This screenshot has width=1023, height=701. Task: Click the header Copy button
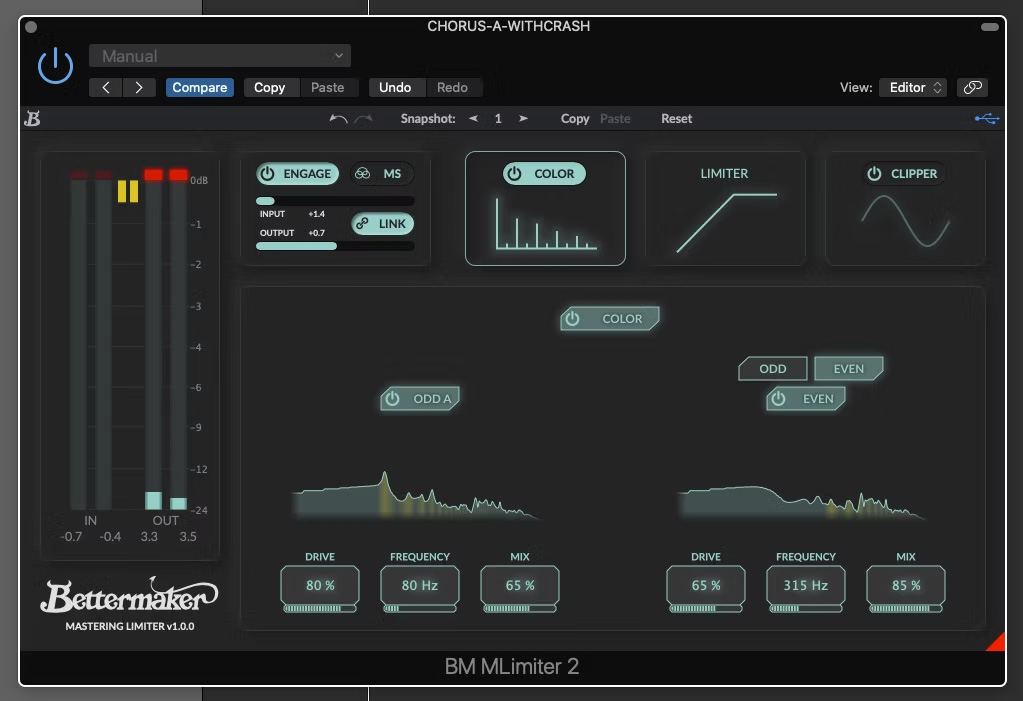tap(269, 87)
